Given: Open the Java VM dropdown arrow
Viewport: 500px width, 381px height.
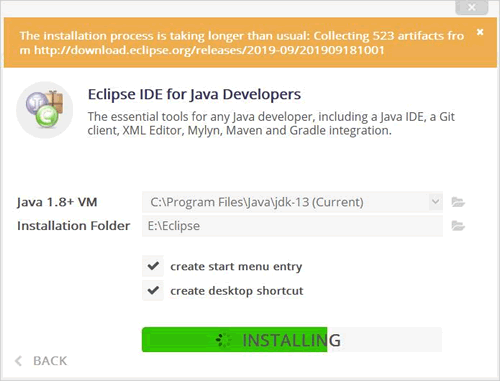Looking at the screenshot, I should [435, 202].
